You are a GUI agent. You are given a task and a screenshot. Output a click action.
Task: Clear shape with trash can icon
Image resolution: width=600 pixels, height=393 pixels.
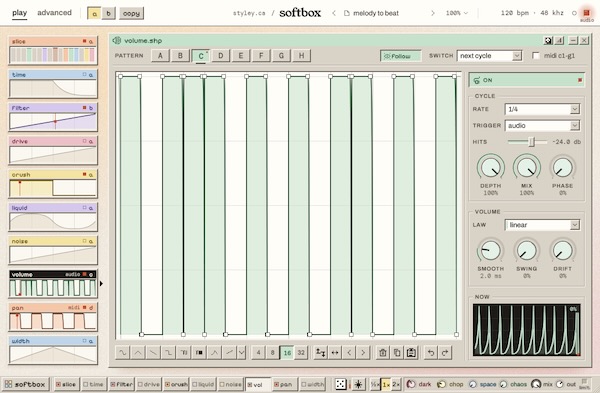383,352
